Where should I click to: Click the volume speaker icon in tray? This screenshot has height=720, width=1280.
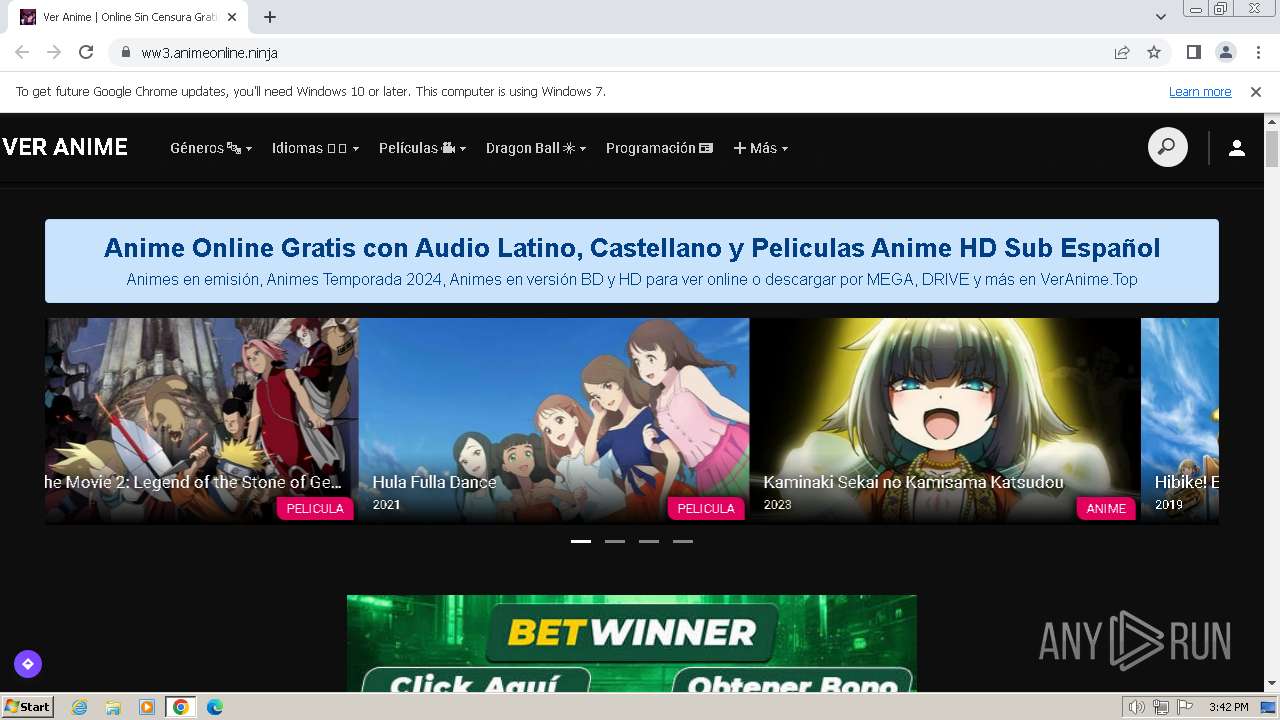point(1137,707)
